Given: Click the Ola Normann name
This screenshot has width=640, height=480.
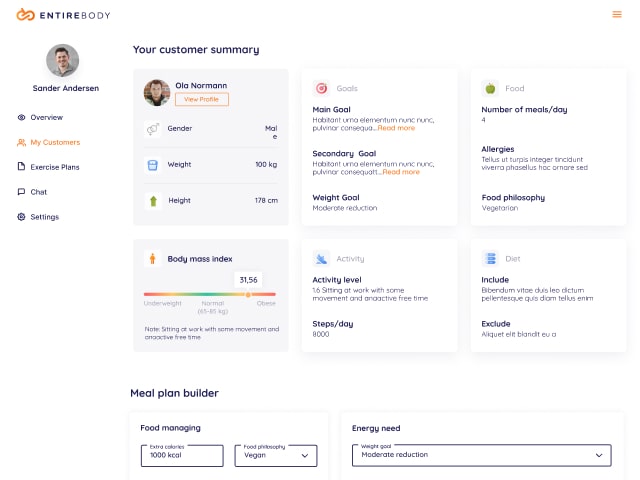Looking at the screenshot, I should pos(201,85).
